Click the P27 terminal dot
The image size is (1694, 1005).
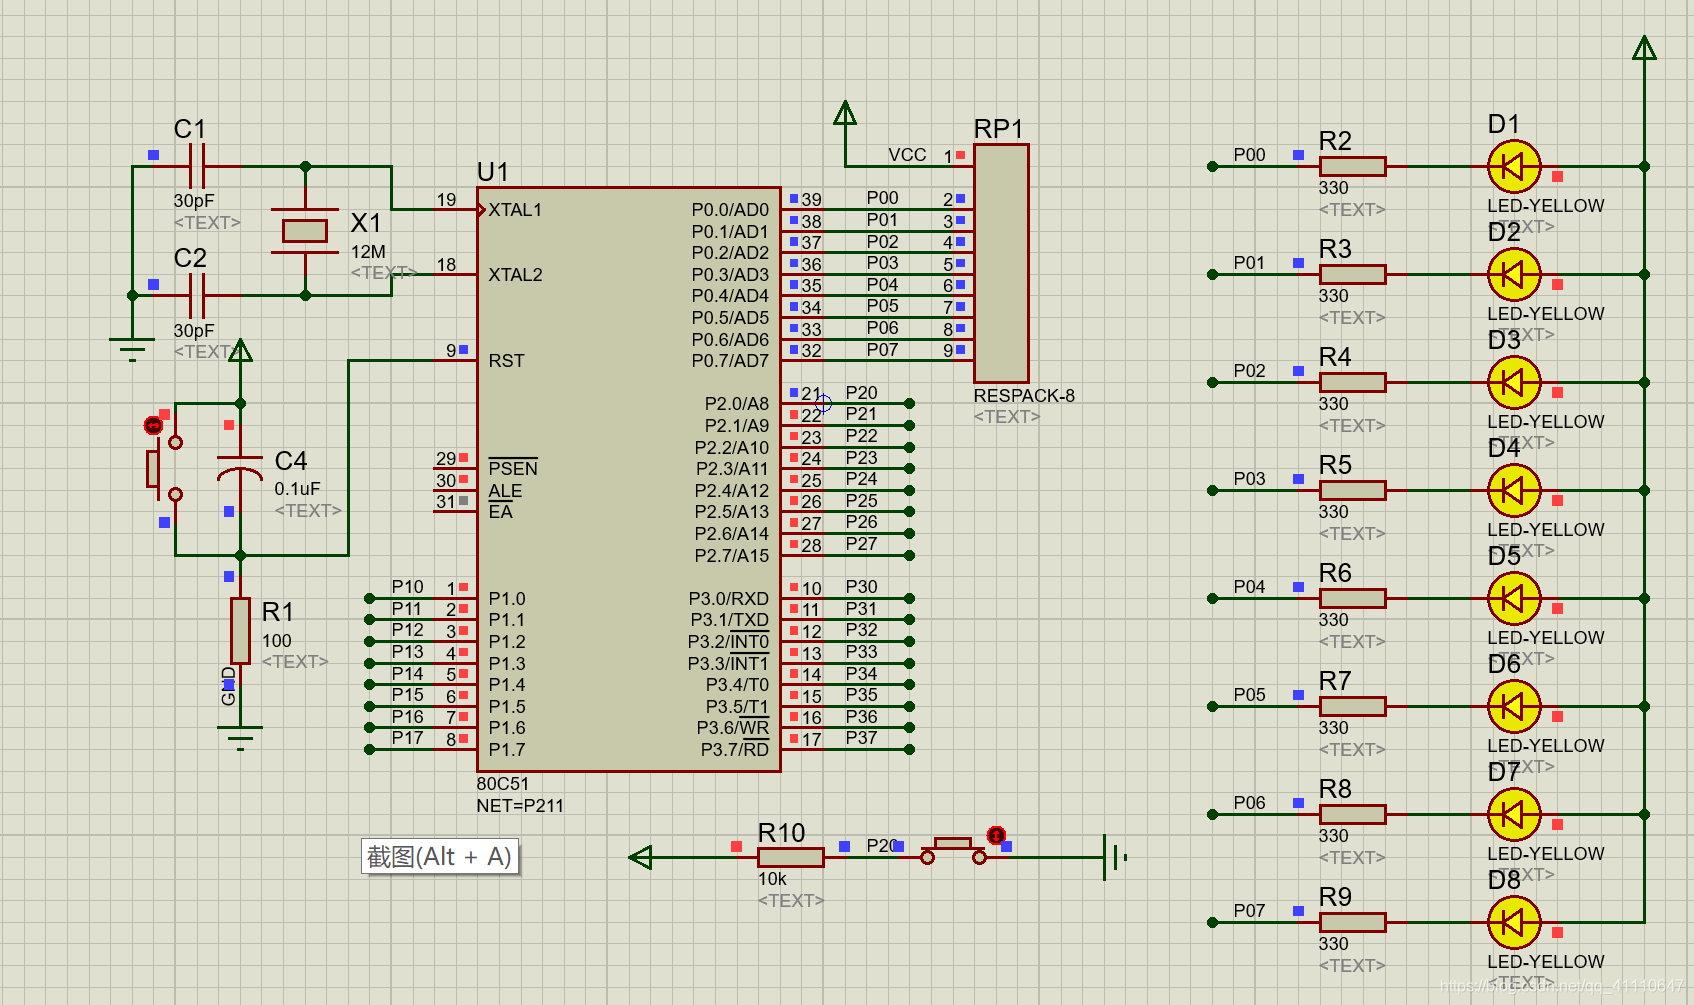click(x=909, y=555)
